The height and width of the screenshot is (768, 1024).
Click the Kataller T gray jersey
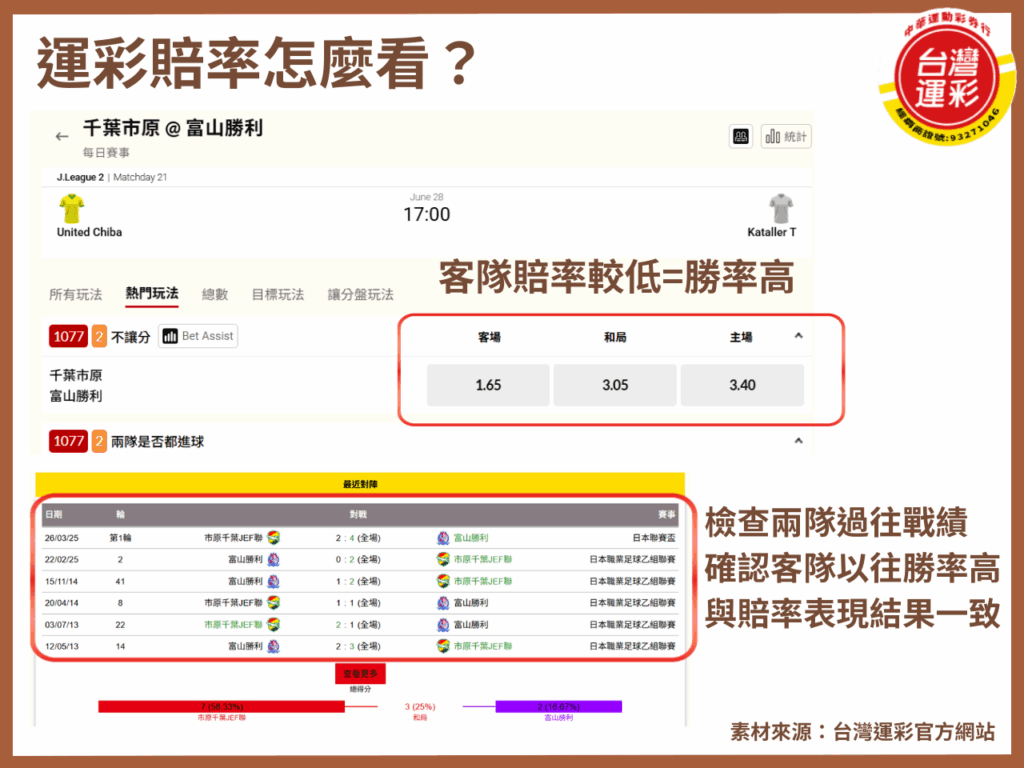pos(781,209)
